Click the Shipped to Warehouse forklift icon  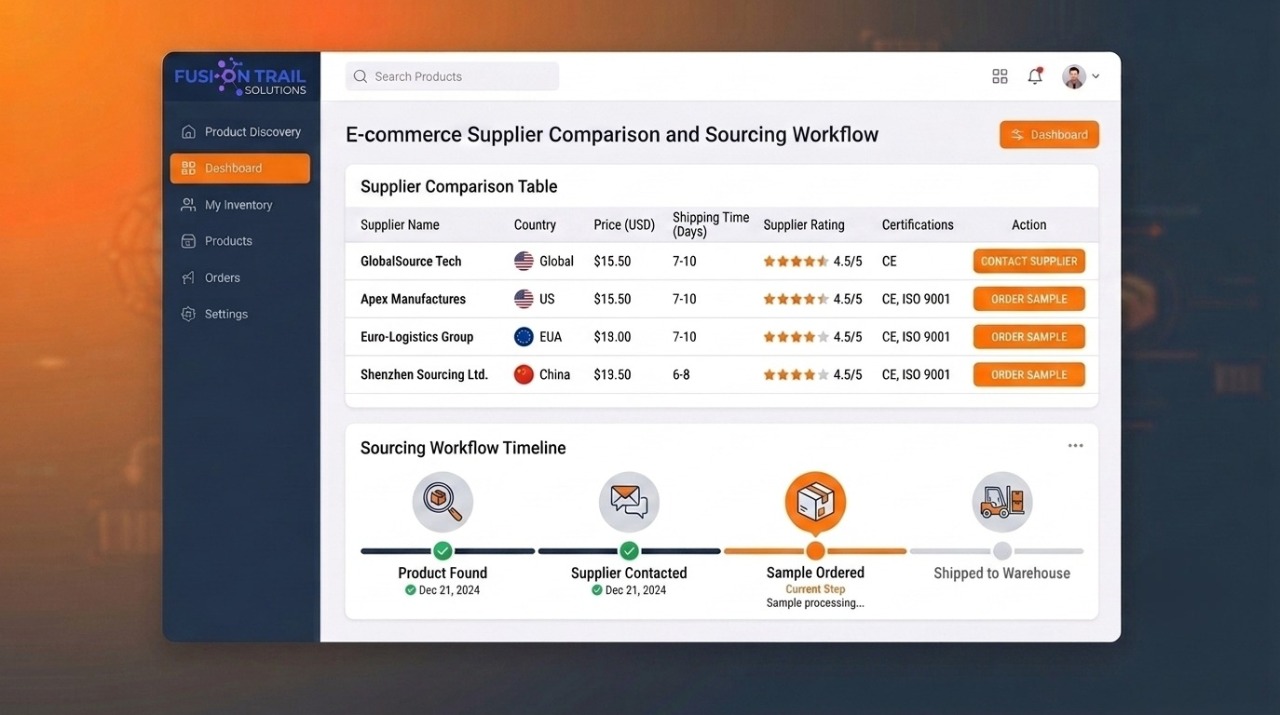pos(1002,502)
